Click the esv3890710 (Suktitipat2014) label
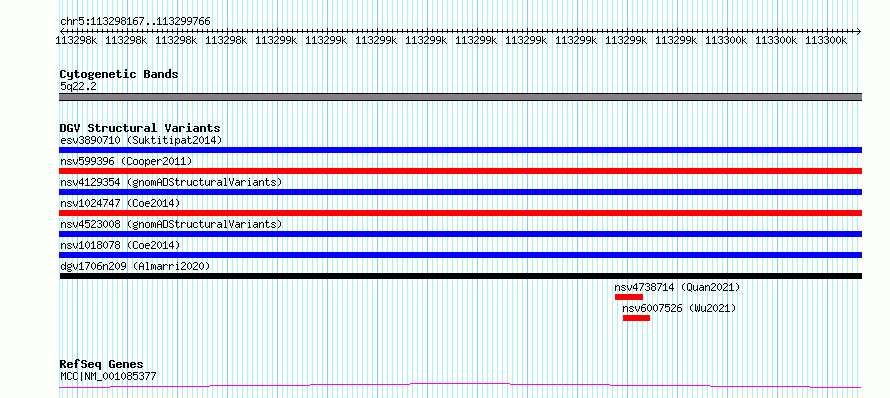The height and width of the screenshot is (398, 890). coord(141,140)
